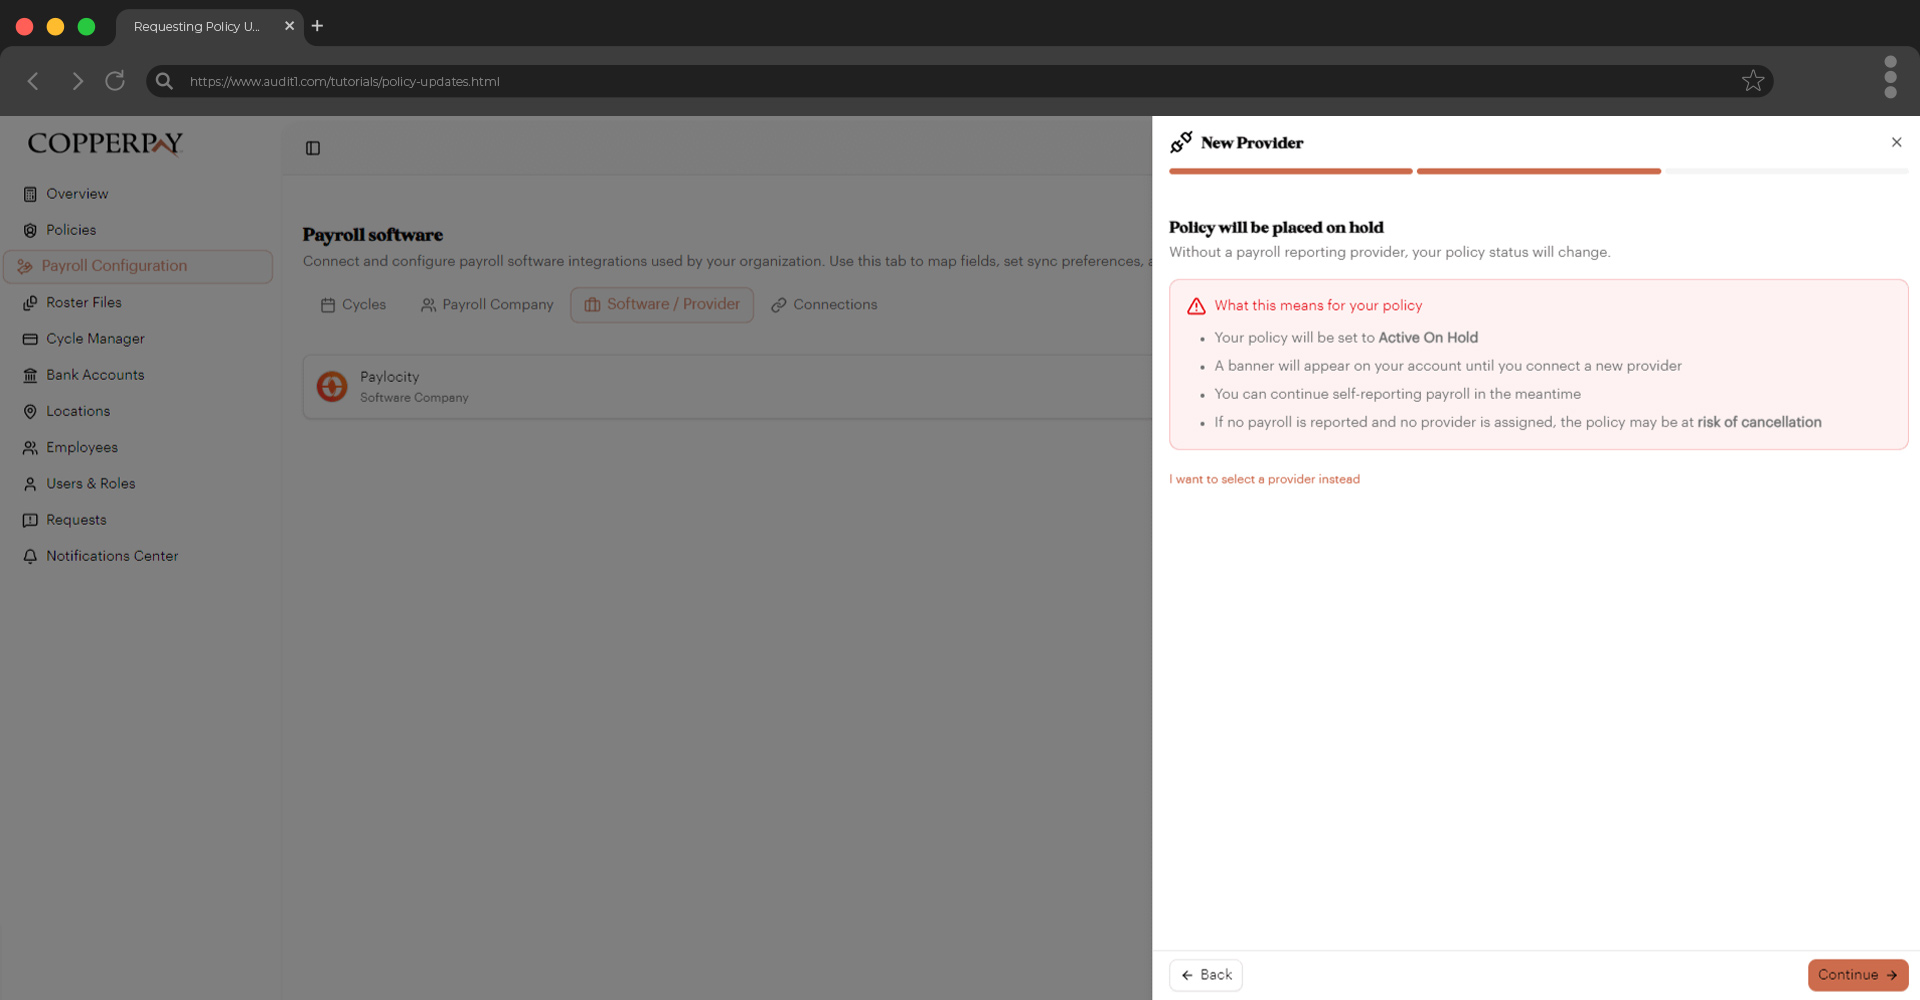Click the third progress step bar
This screenshot has height=1000, width=1920.
1786,172
